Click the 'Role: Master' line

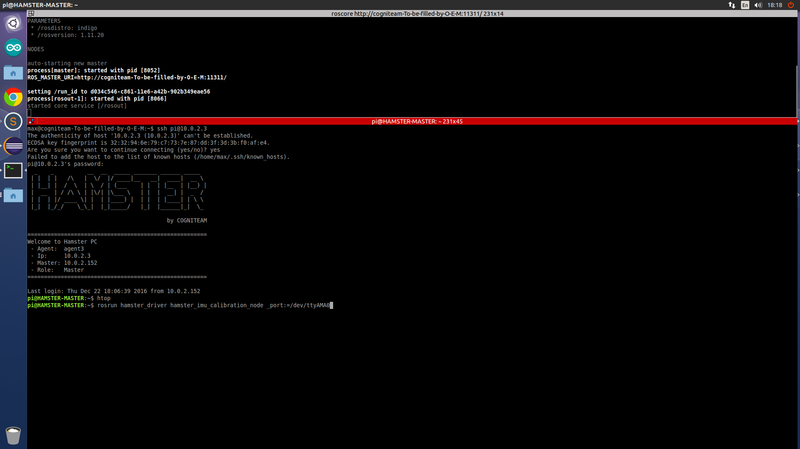point(57,270)
